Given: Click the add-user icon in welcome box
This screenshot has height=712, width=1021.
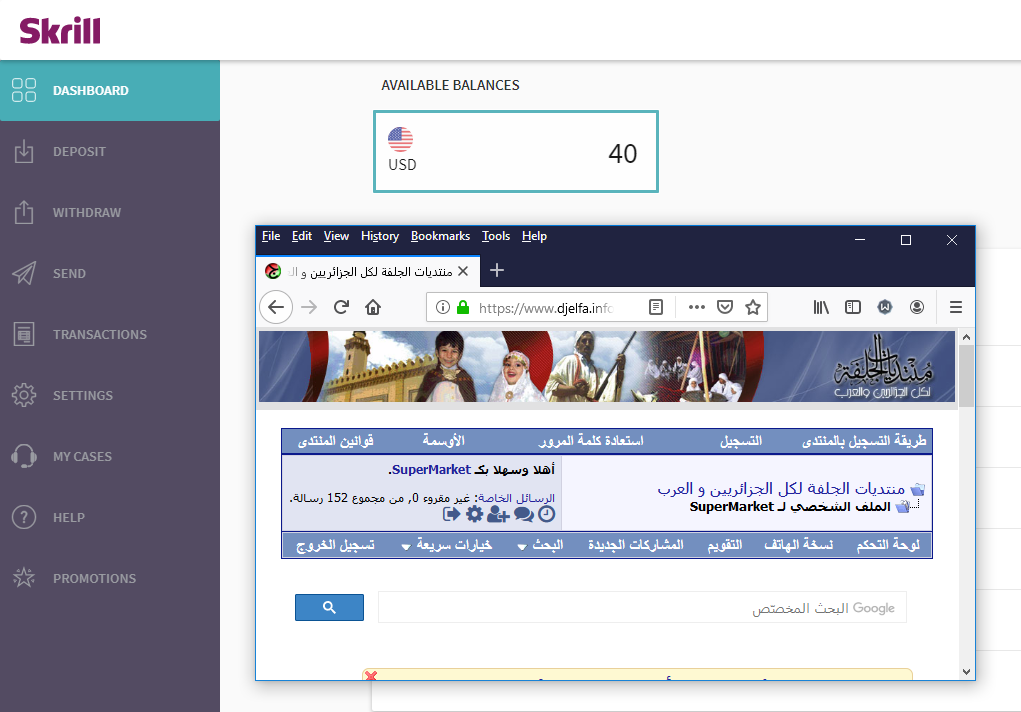Looking at the screenshot, I should pyautogui.click(x=498, y=515).
